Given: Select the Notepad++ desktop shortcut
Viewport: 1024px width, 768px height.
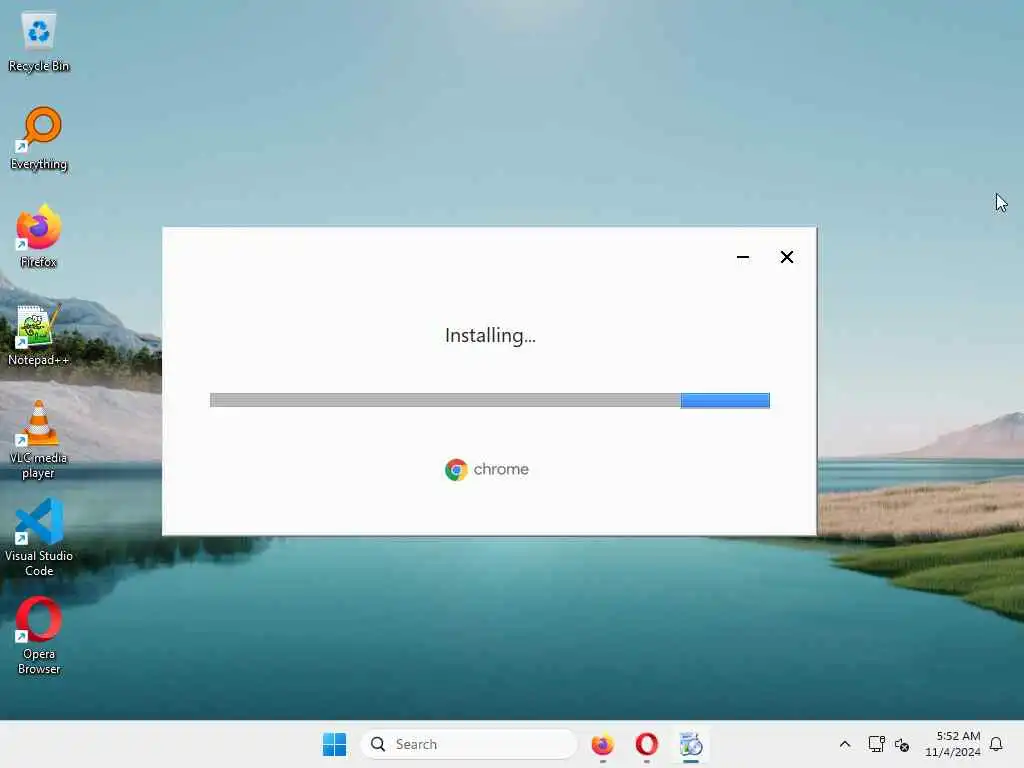Looking at the screenshot, I should [x=39, y=334].
